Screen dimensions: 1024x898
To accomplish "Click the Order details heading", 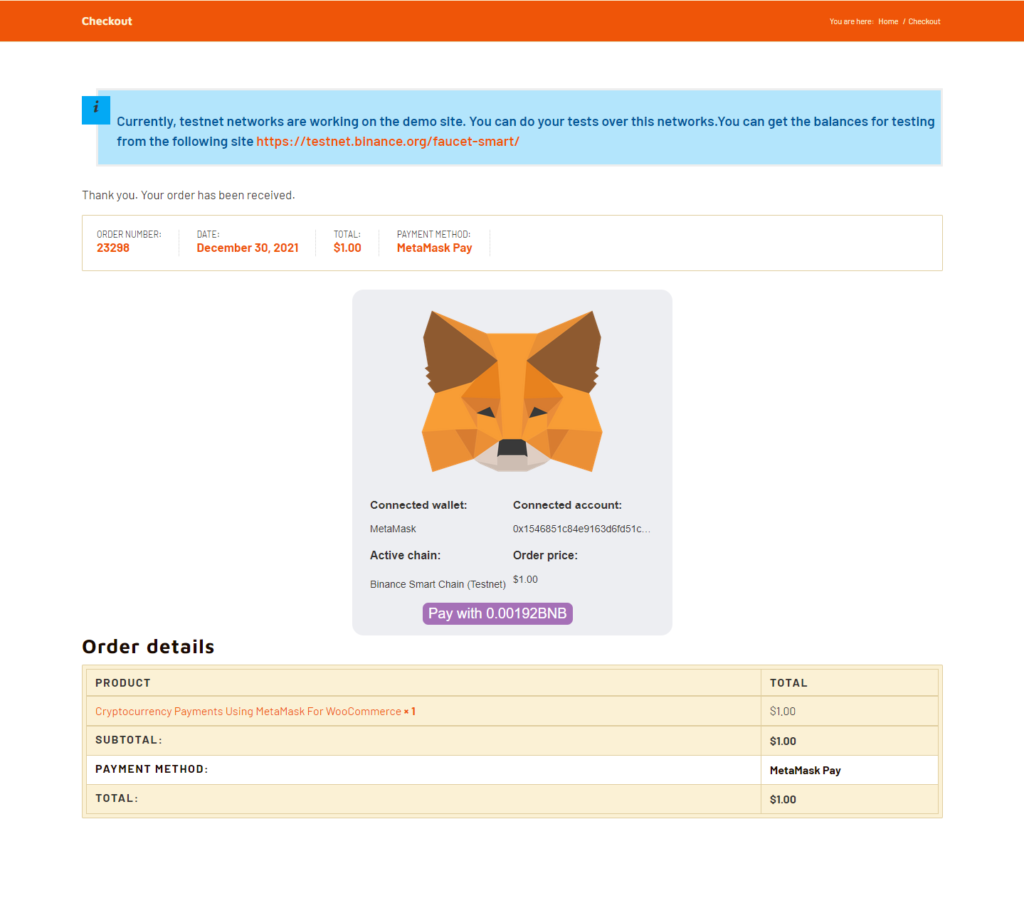I will [148, 646].
